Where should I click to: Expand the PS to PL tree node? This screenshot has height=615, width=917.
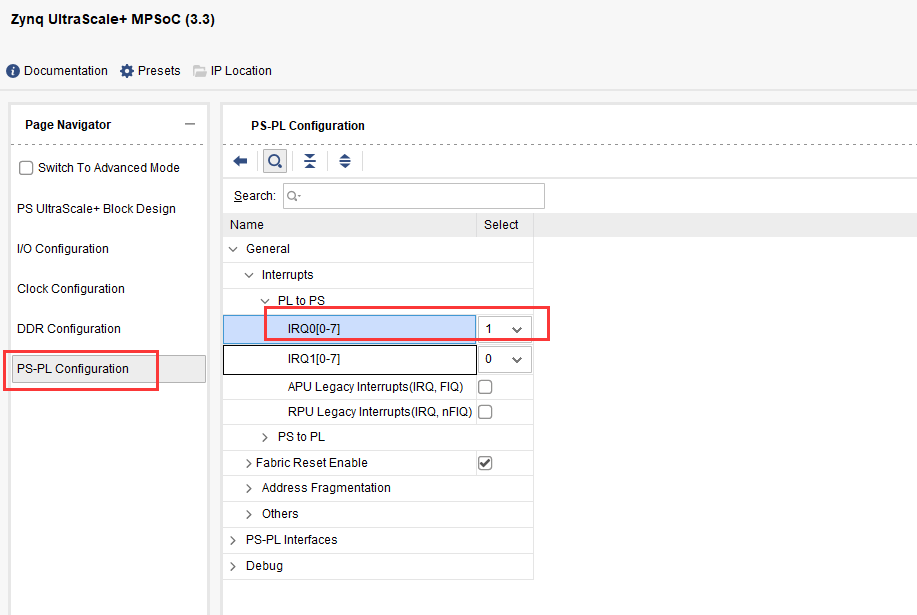pyautogui.click(x=265, y=437)
